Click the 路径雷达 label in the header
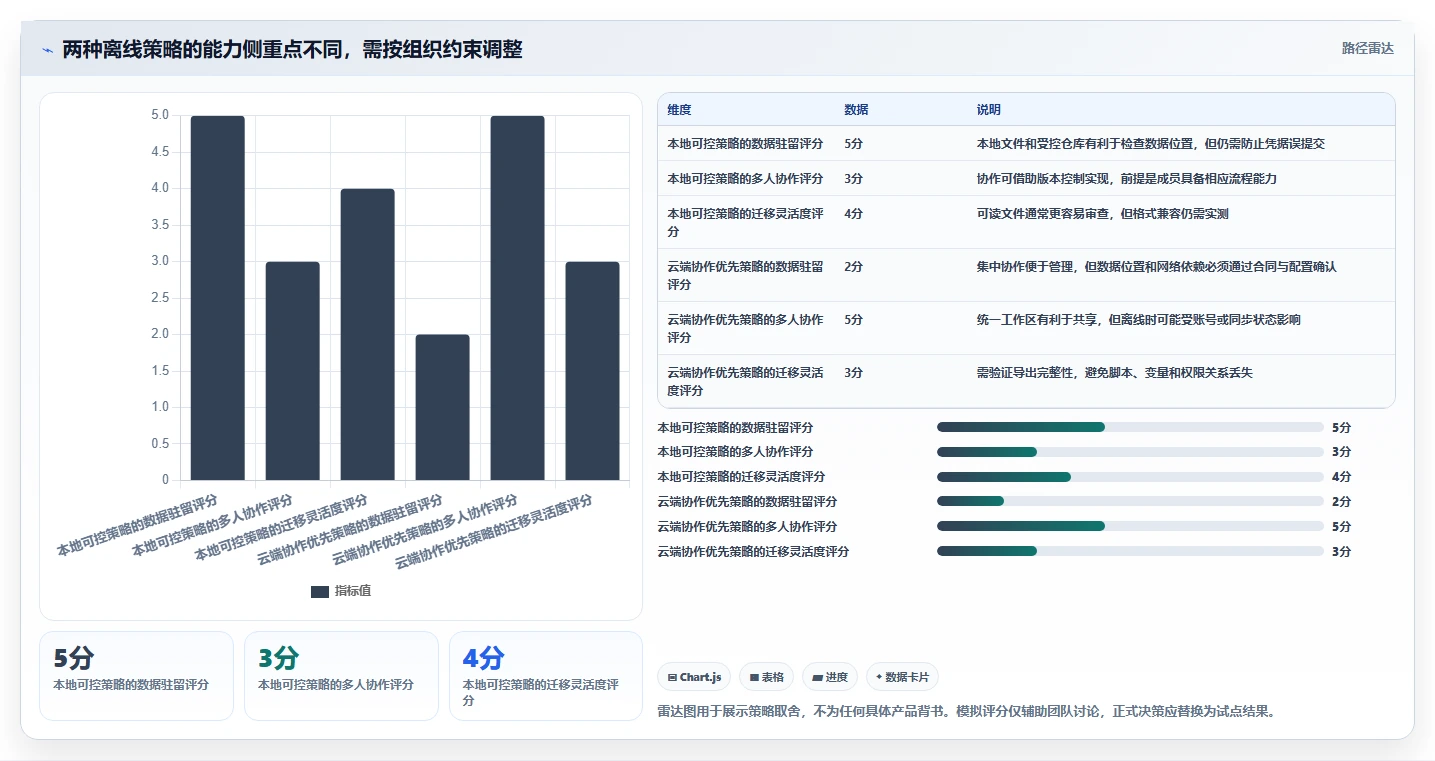1435x761 pixels. (x=1367, y=48)
